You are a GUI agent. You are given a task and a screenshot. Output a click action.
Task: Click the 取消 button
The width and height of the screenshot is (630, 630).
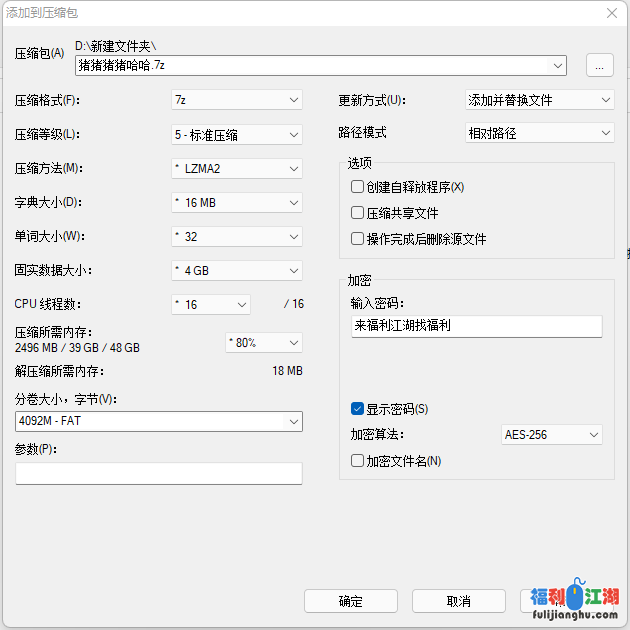[458, 601]
